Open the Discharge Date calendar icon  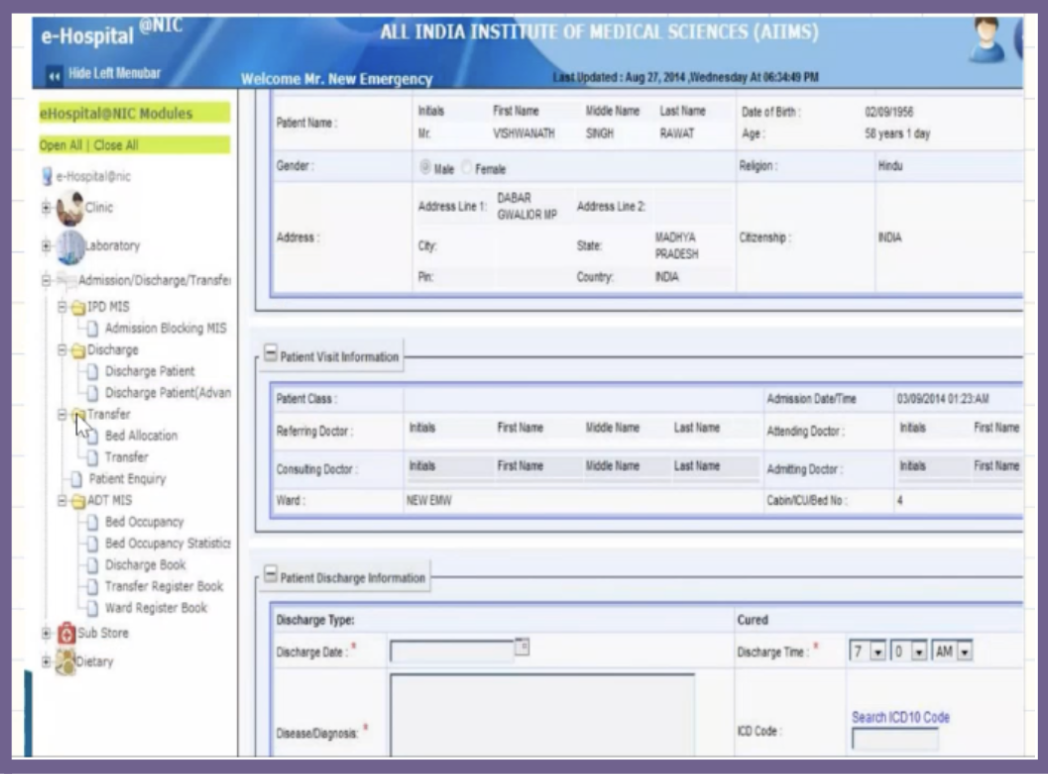point(521,648)
